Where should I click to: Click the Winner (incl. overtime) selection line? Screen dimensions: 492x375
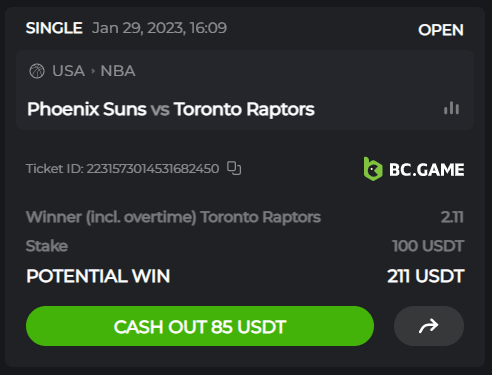(x=173, y=217)
